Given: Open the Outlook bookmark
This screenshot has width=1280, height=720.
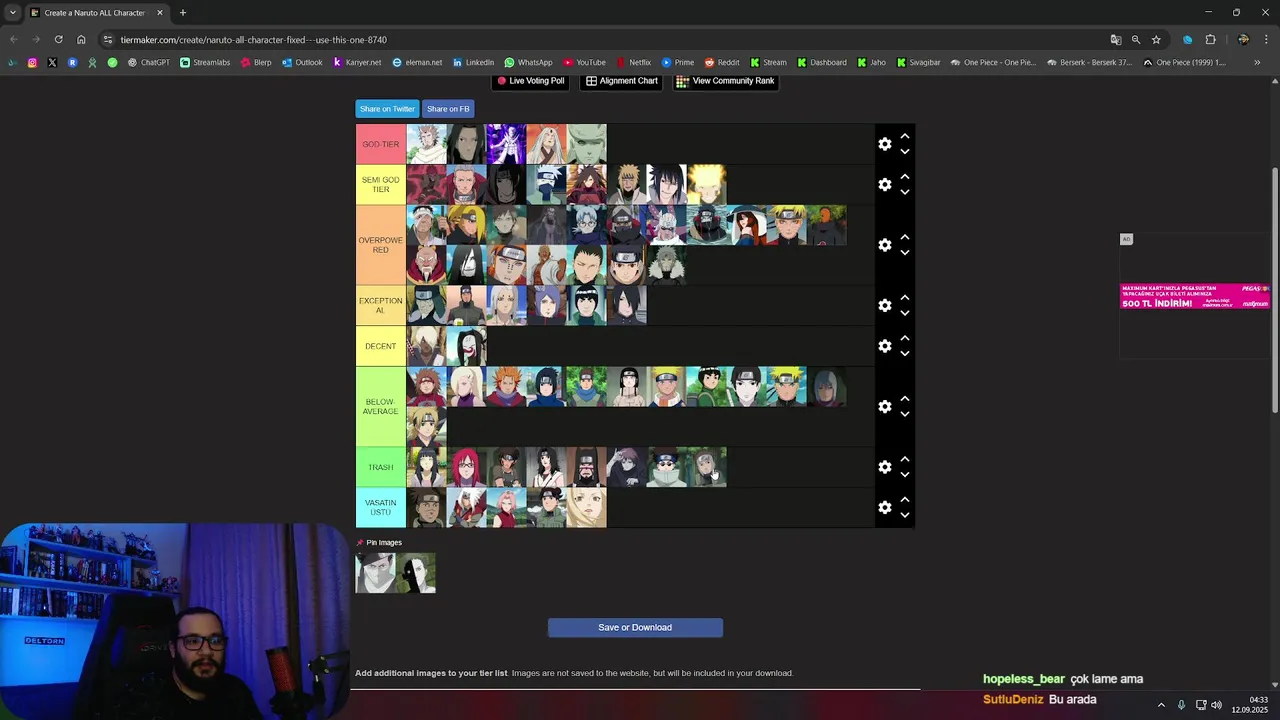Looking at the screenshot, I should coord(302,62).
